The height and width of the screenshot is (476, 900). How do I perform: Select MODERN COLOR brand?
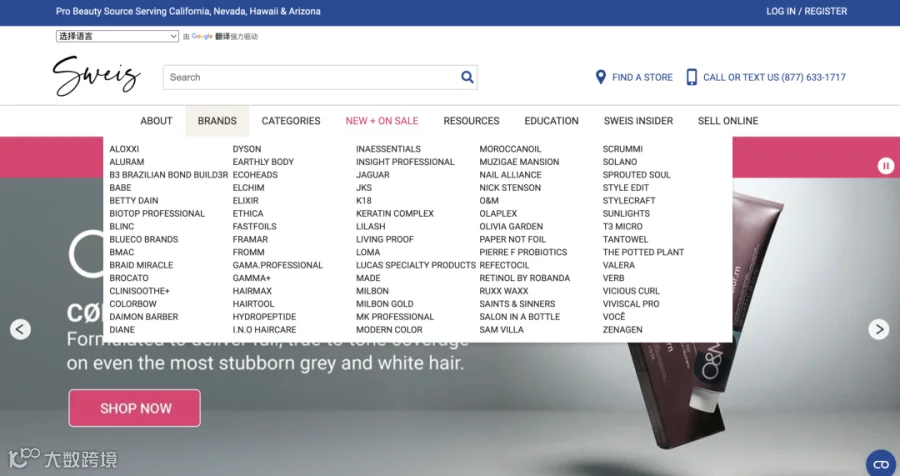pyautogui.click(x=389, y=330)
